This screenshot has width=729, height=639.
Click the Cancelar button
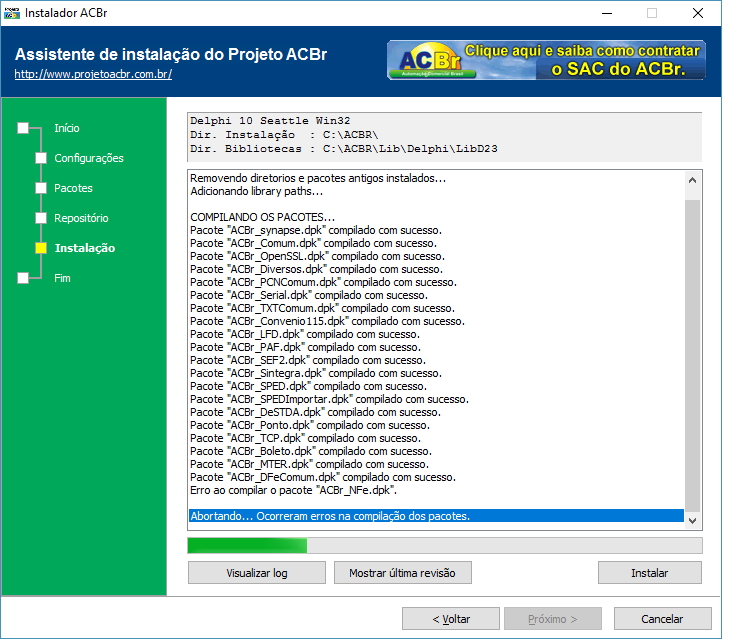(x=663, y=619)
